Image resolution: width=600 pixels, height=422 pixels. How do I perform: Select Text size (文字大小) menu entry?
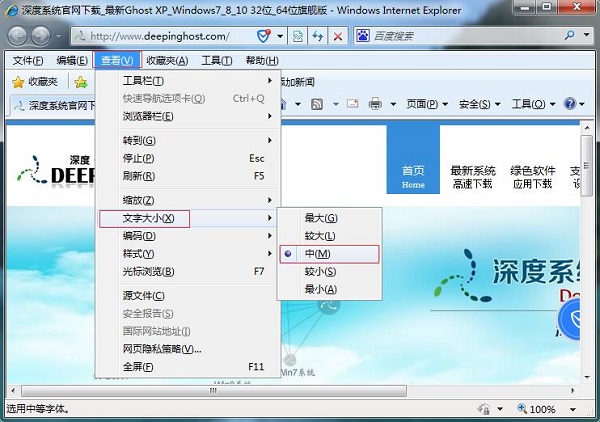tap(188, 218)
